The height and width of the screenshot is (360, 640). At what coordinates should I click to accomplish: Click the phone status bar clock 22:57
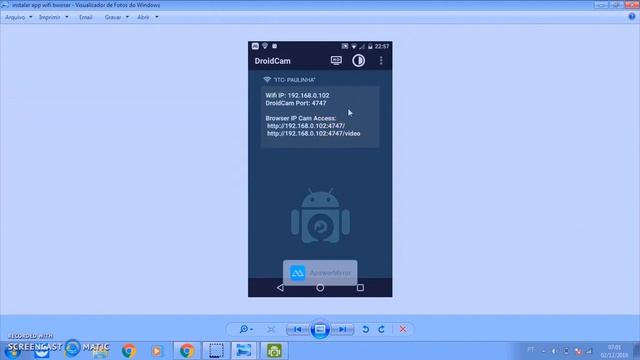pos(382,46)
